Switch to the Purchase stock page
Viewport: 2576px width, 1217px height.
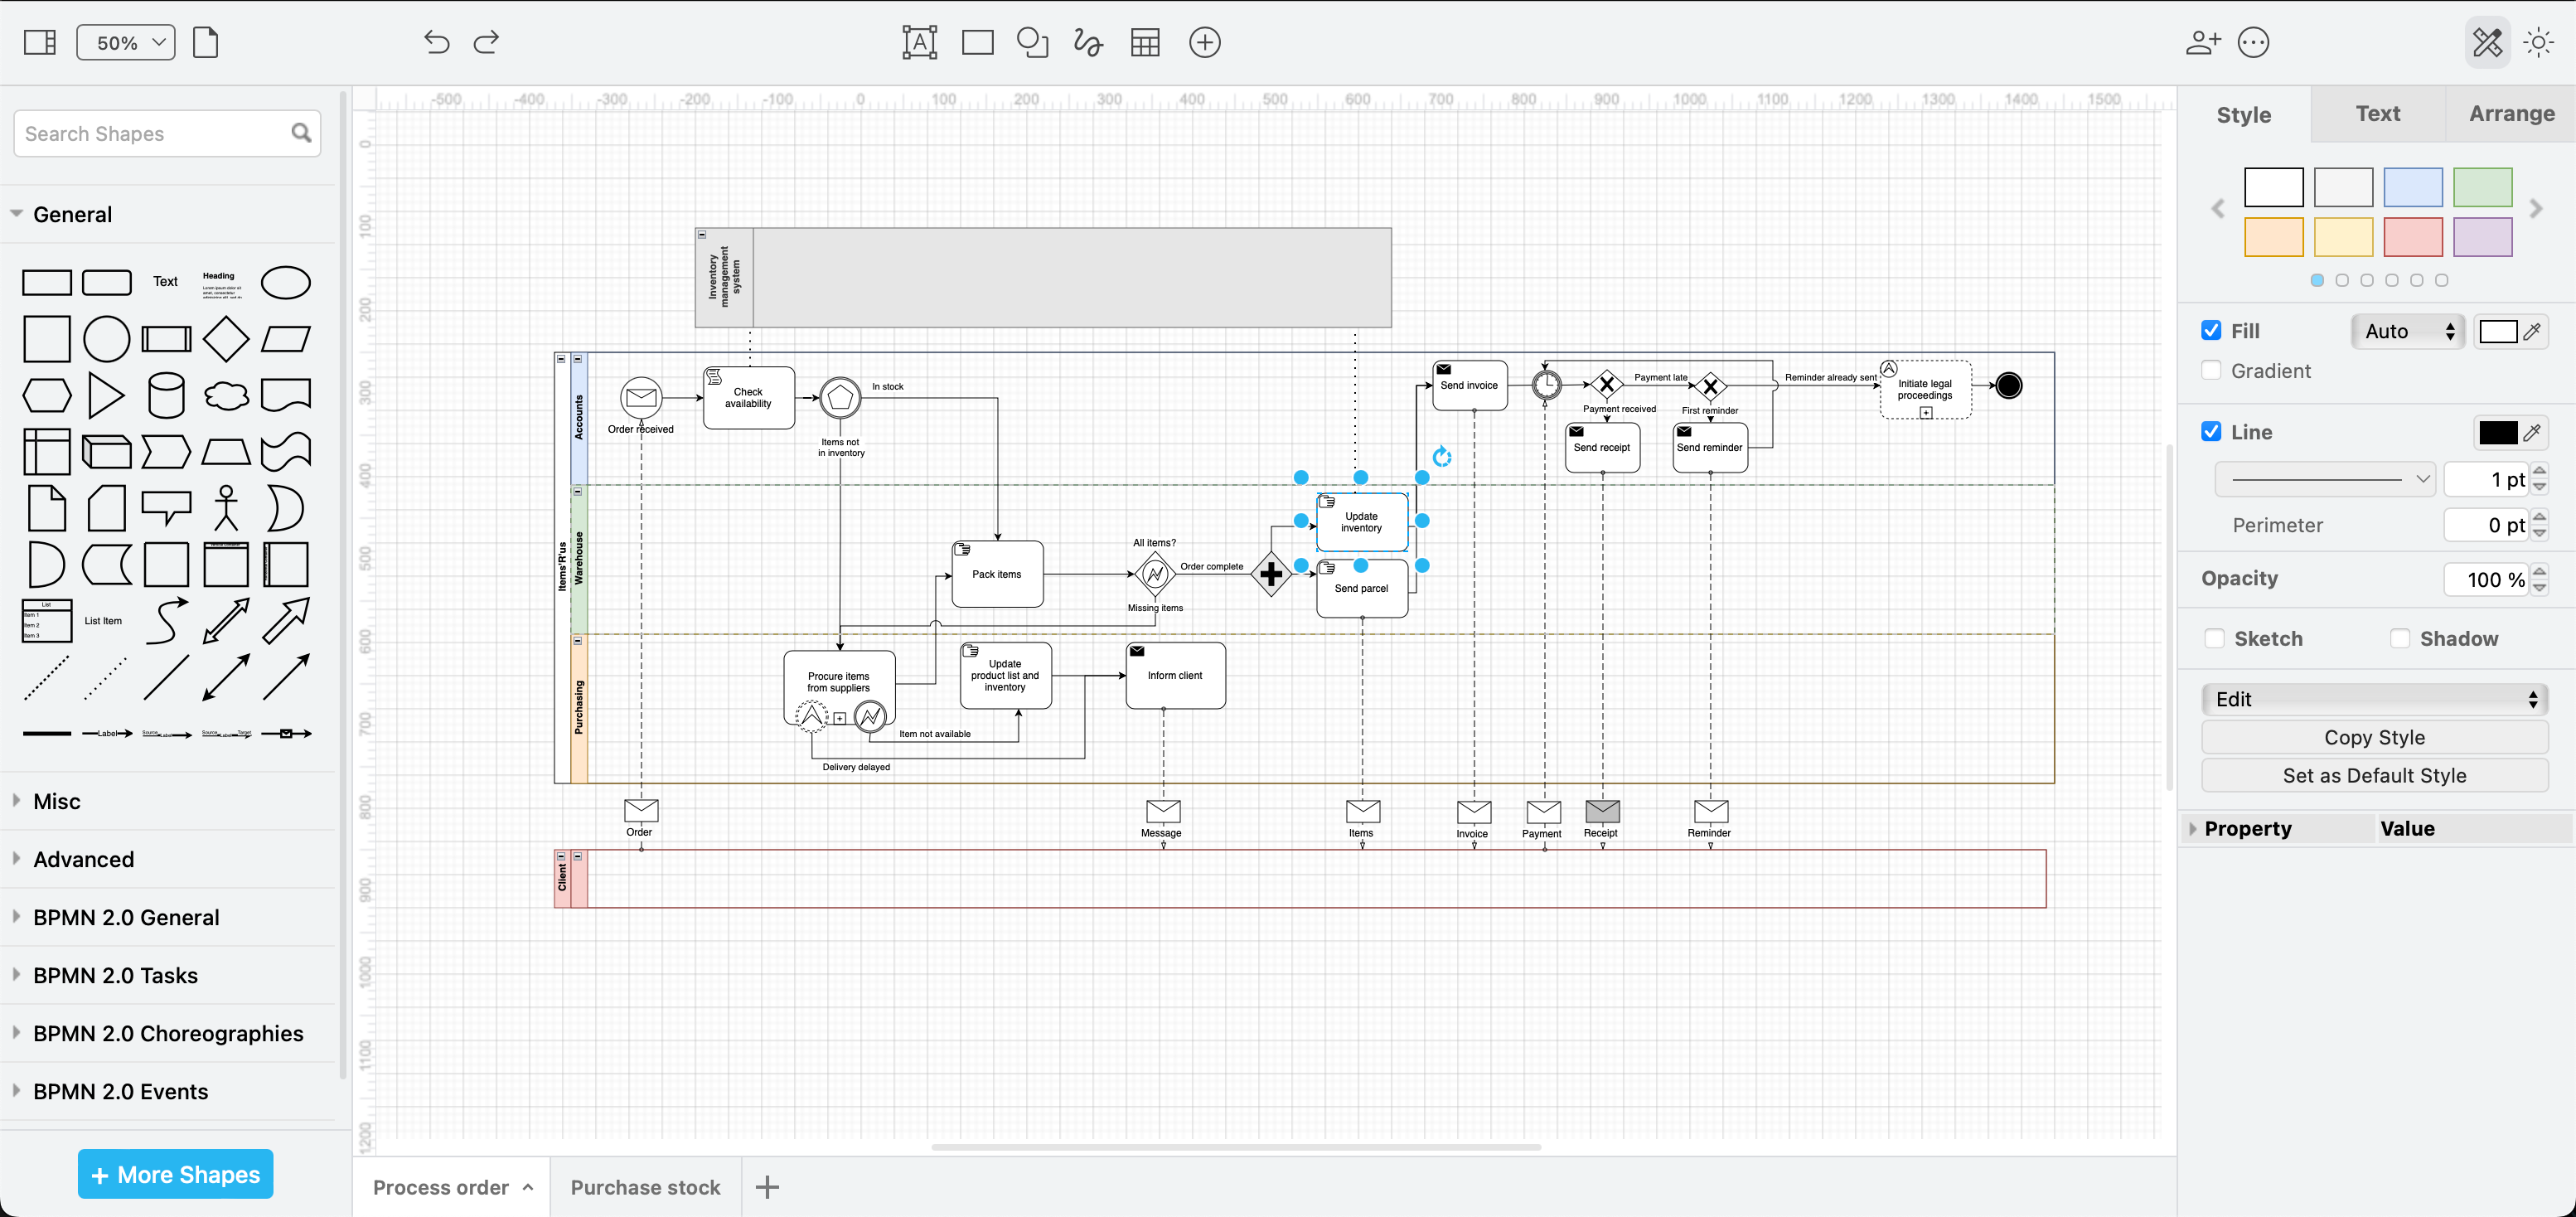pos(645,1187)
